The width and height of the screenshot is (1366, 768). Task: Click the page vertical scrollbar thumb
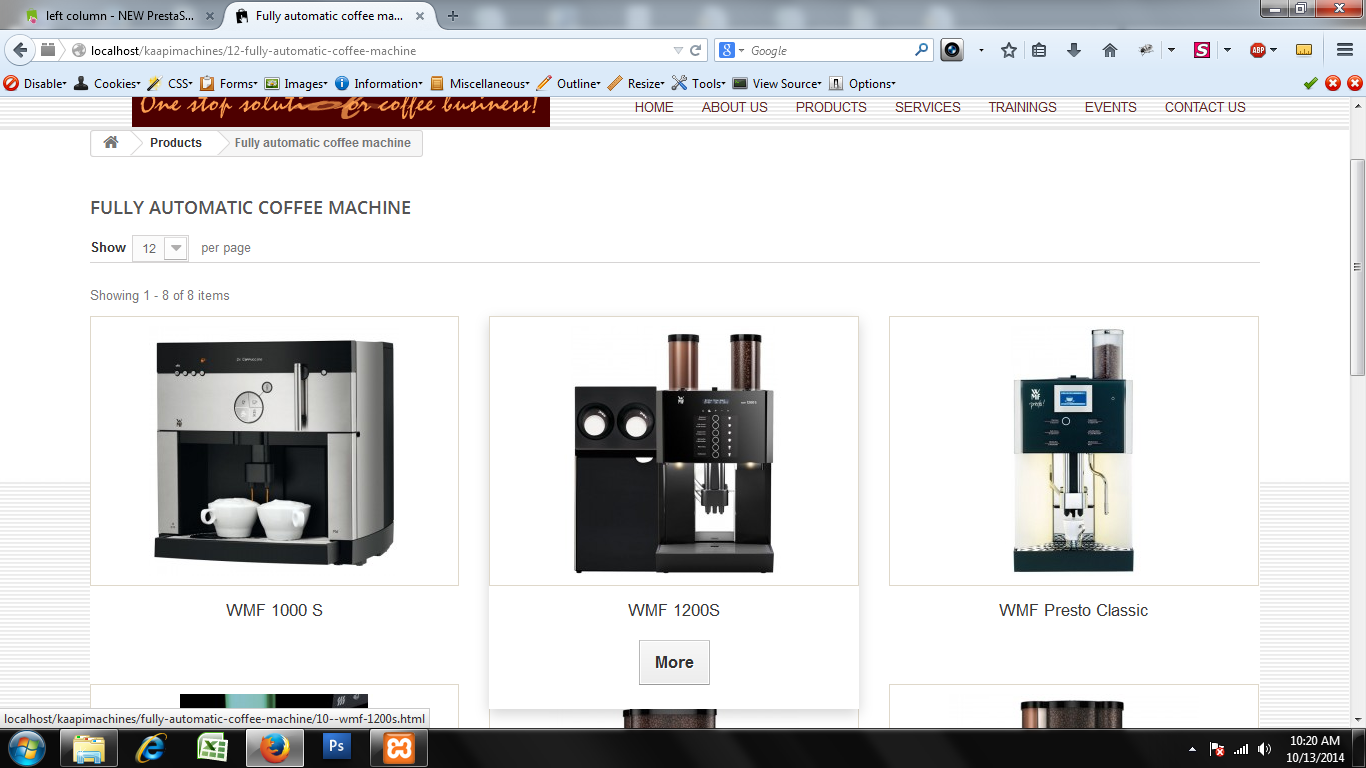click(x=1357, y=267)
